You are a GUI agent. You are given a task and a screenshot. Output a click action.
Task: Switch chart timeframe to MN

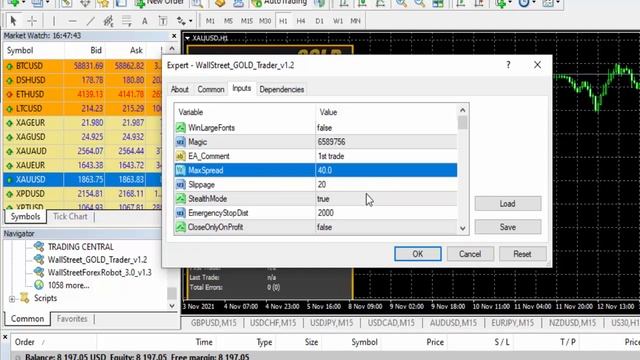[356, 21]
